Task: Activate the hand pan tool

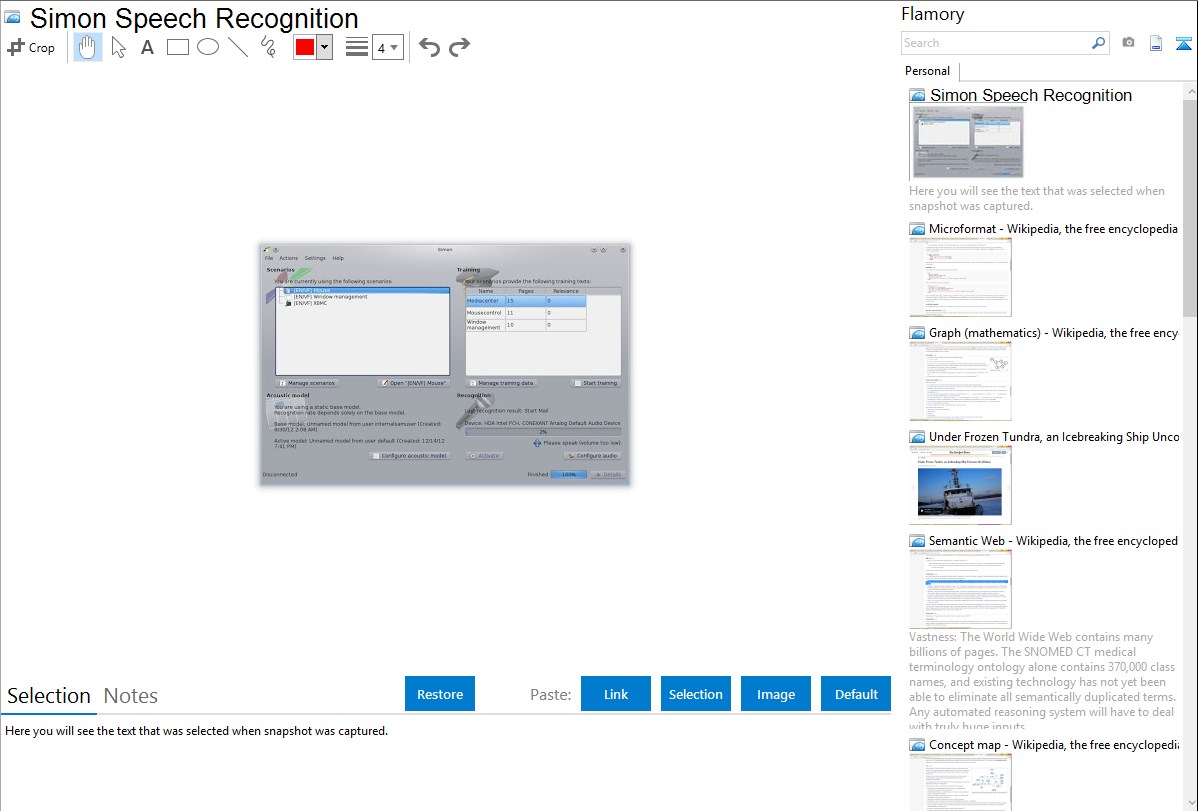Action: point(88,47)
